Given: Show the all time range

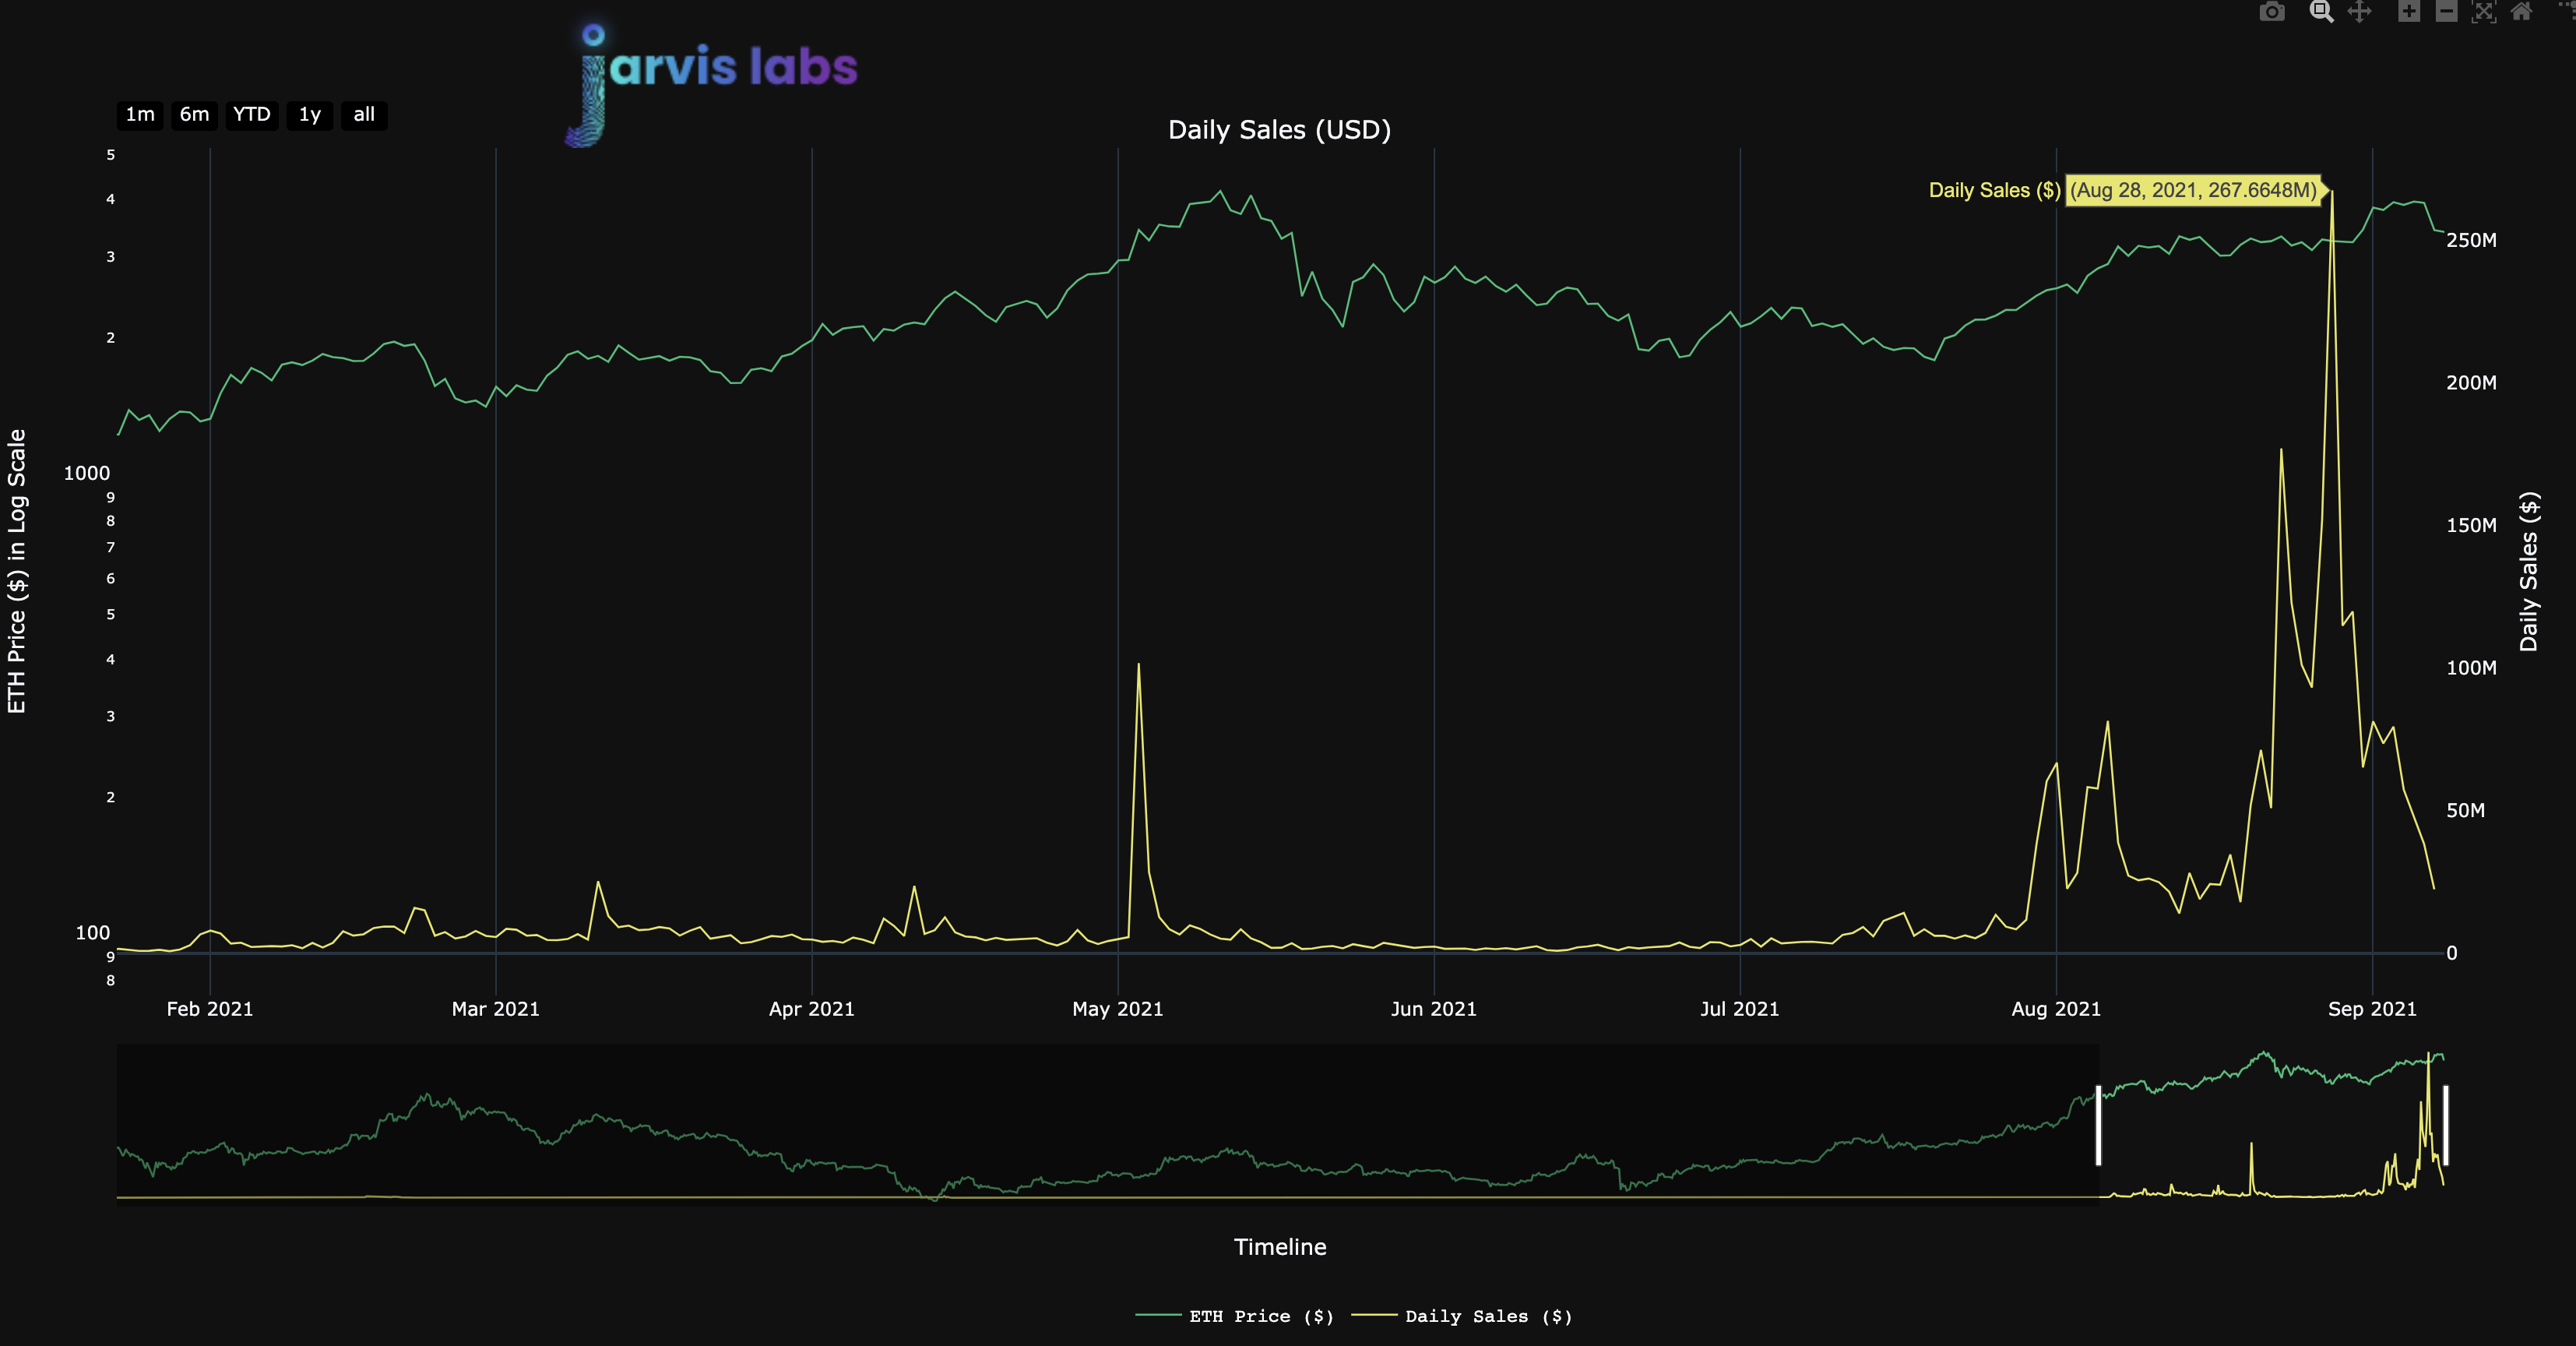Looking at the screenshot, I should pyautogui.click(x=364, y=115).
